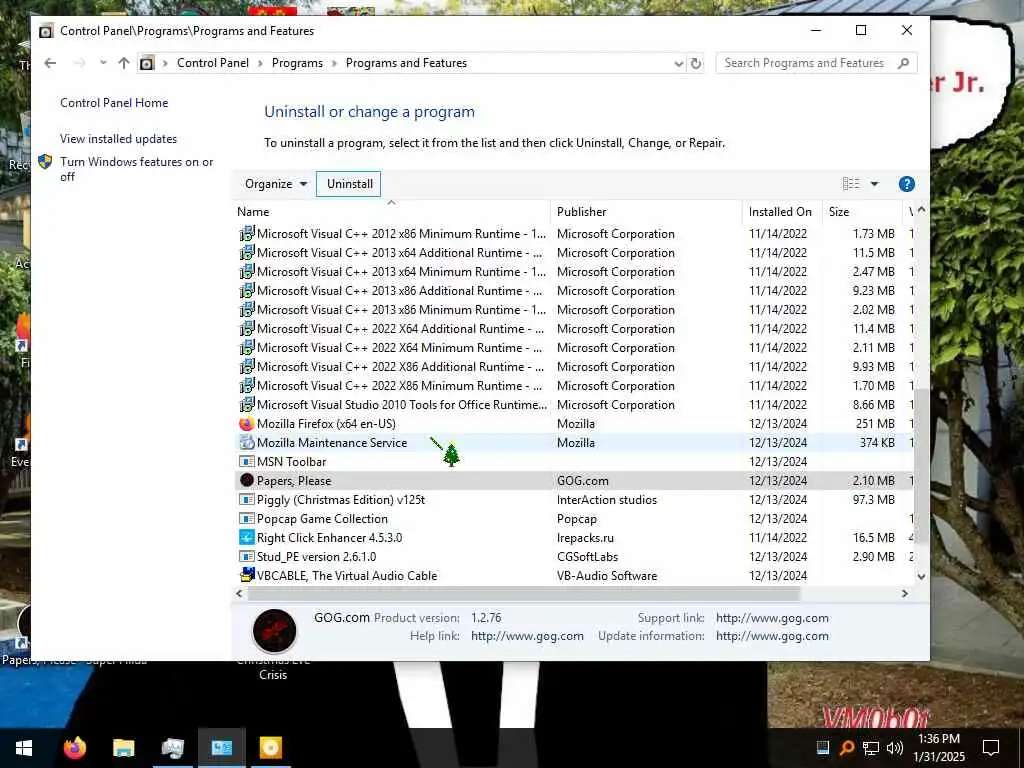The width and height of the screenshot is (1024, 768).
Task: Click the Help link http://www.gog.com
Action: pyautogui.click(x=527, y=636)
